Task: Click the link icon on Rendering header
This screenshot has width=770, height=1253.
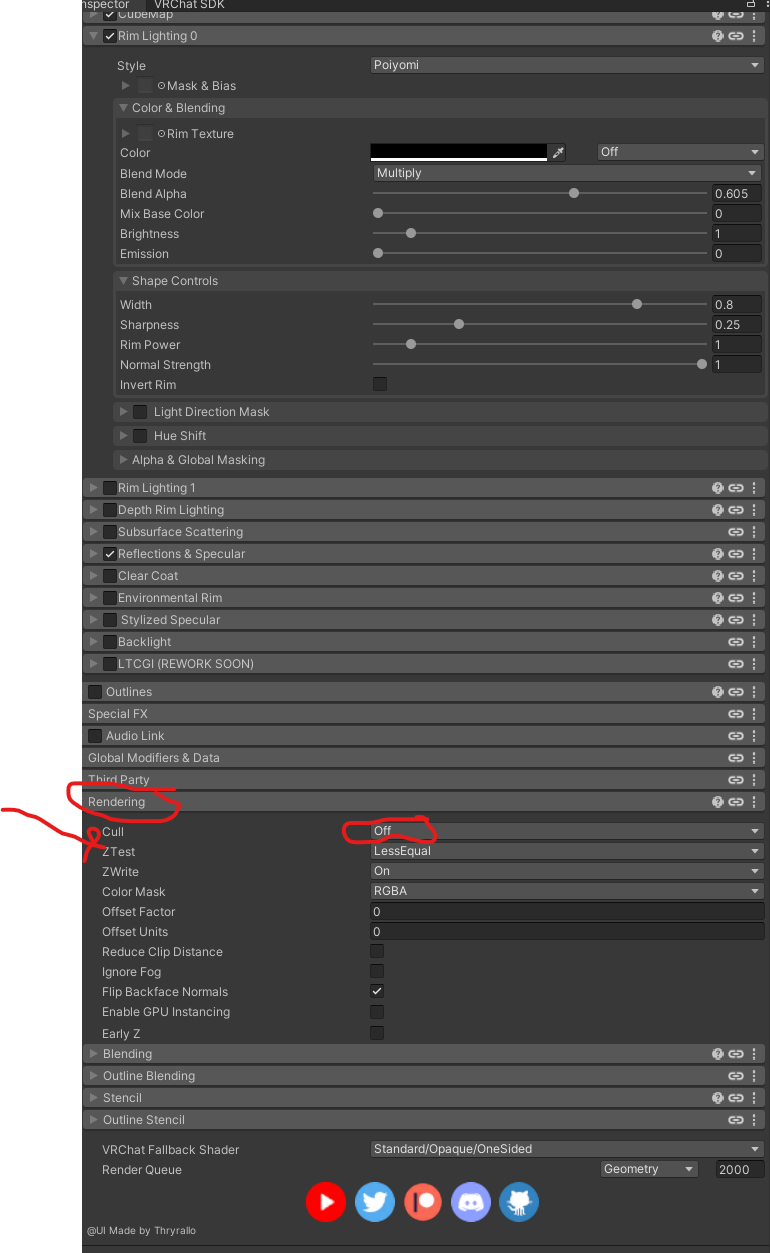Action: [736, 802]
